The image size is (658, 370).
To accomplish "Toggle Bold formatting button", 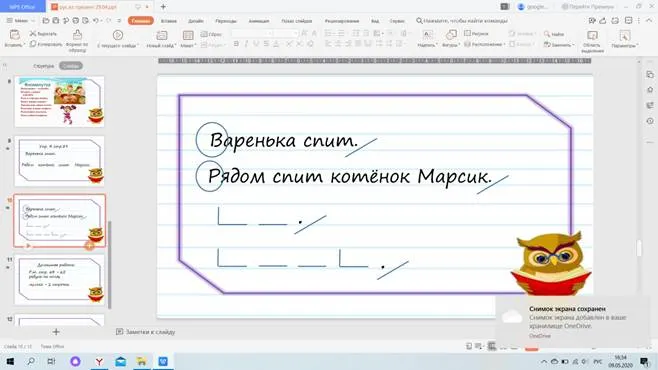I will (236, 44).
